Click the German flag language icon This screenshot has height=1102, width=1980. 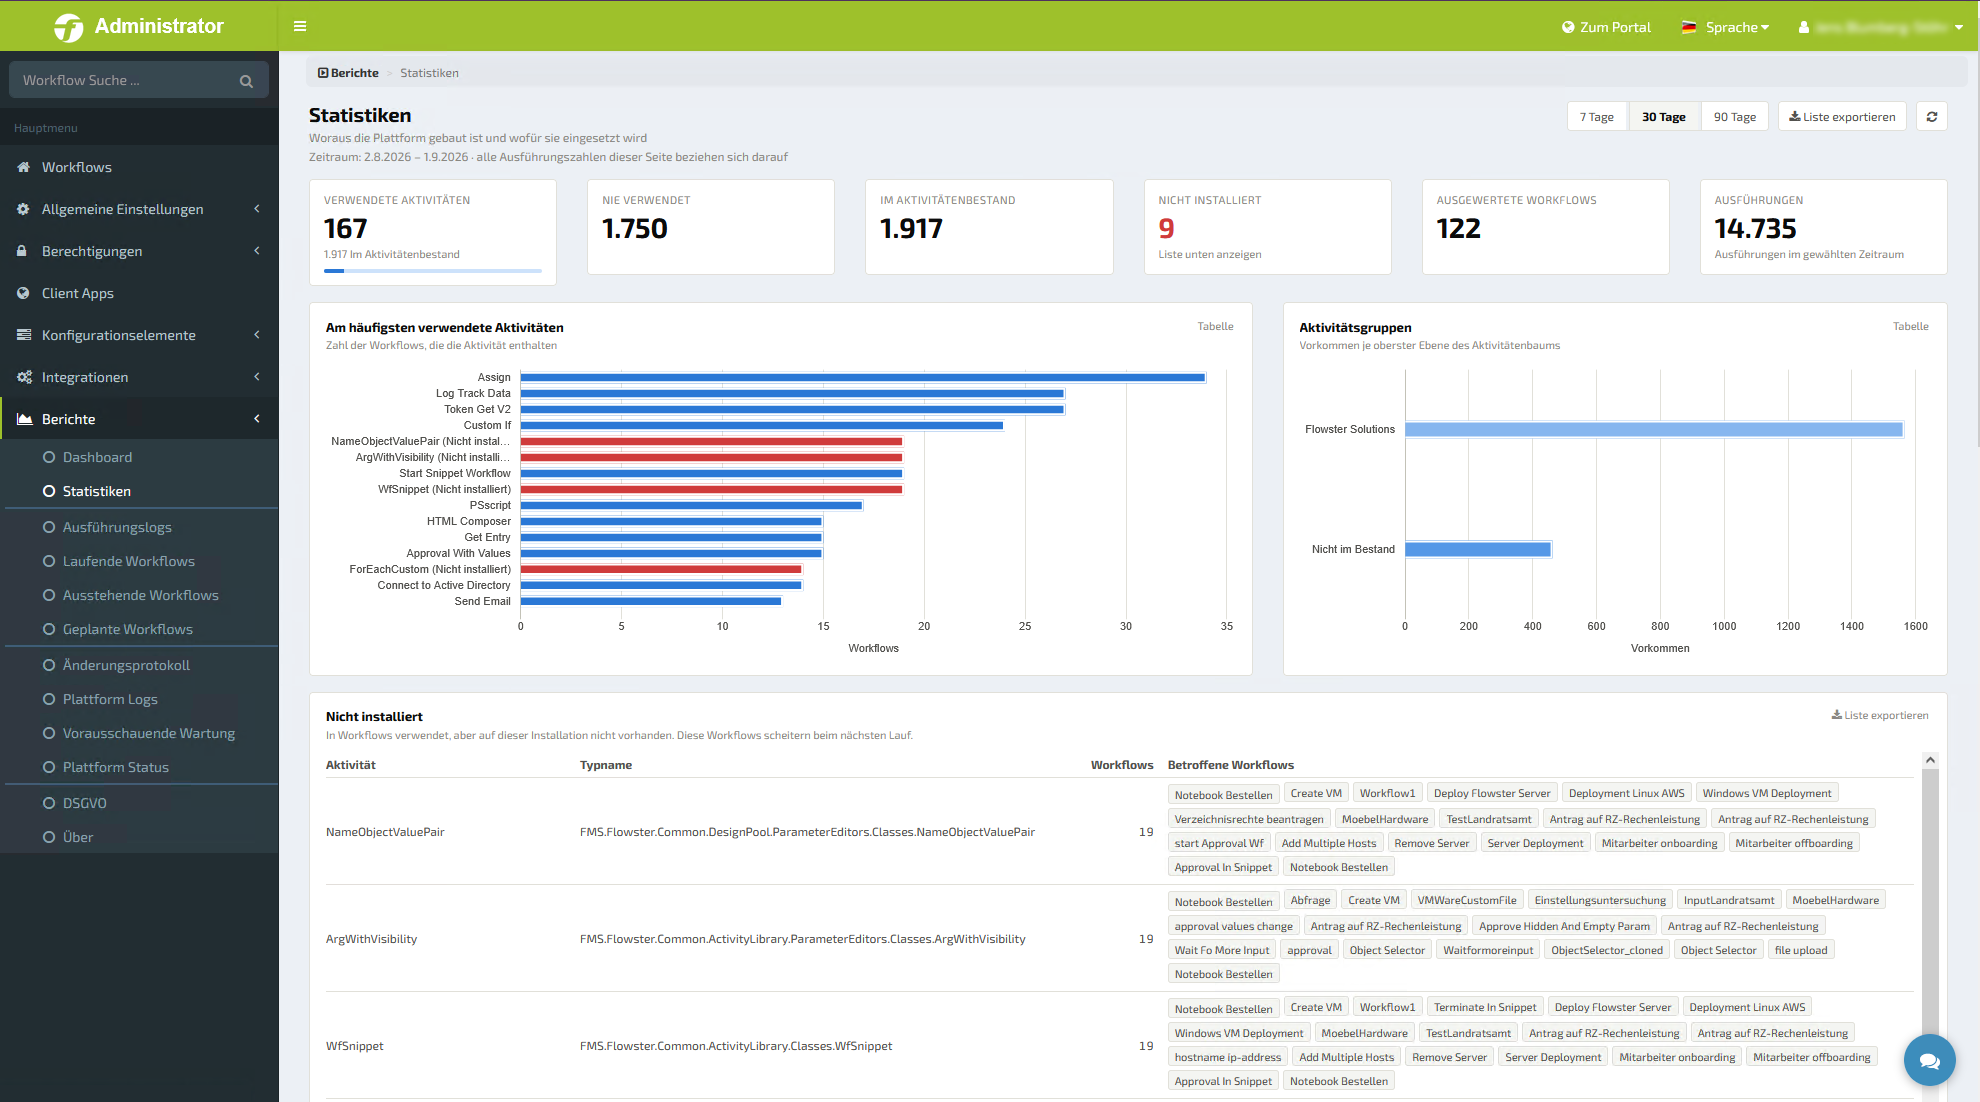1689,28
